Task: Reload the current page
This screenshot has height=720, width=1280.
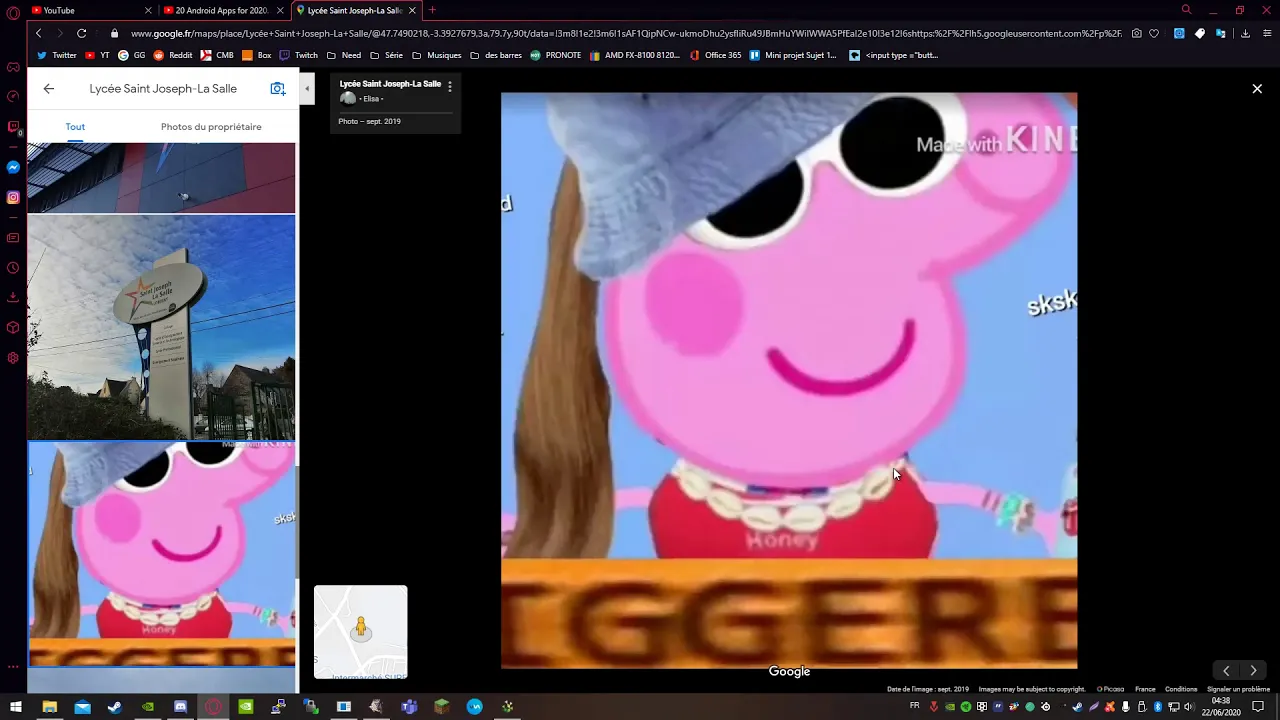Action: 81,33
